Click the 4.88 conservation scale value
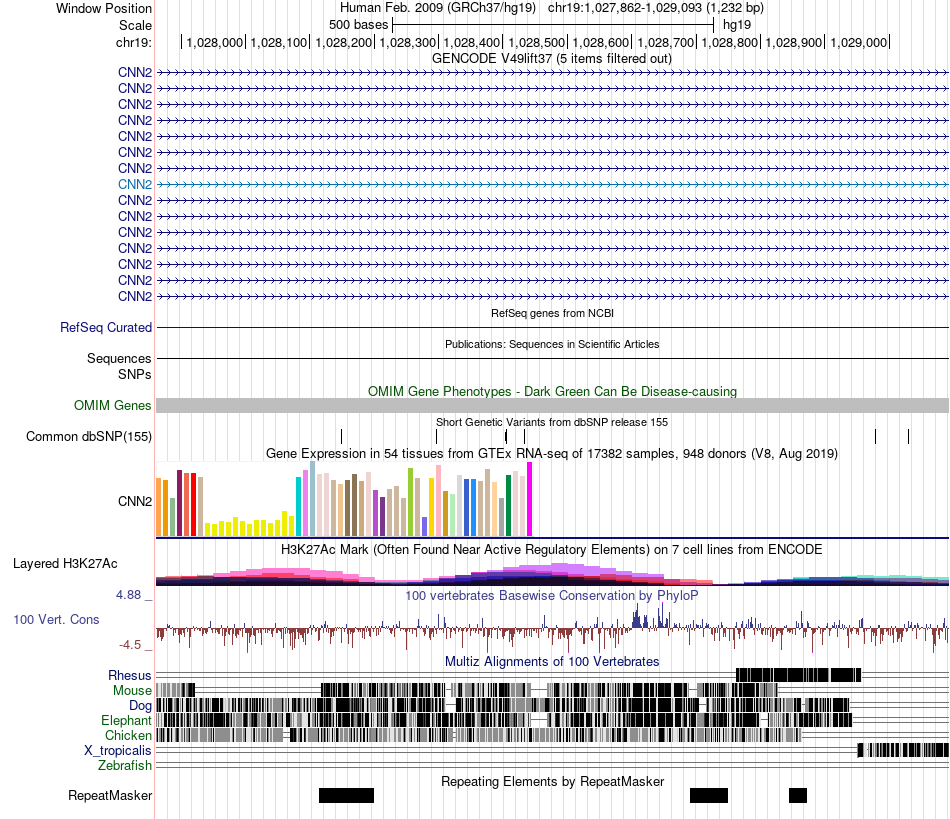 [128, 595]
